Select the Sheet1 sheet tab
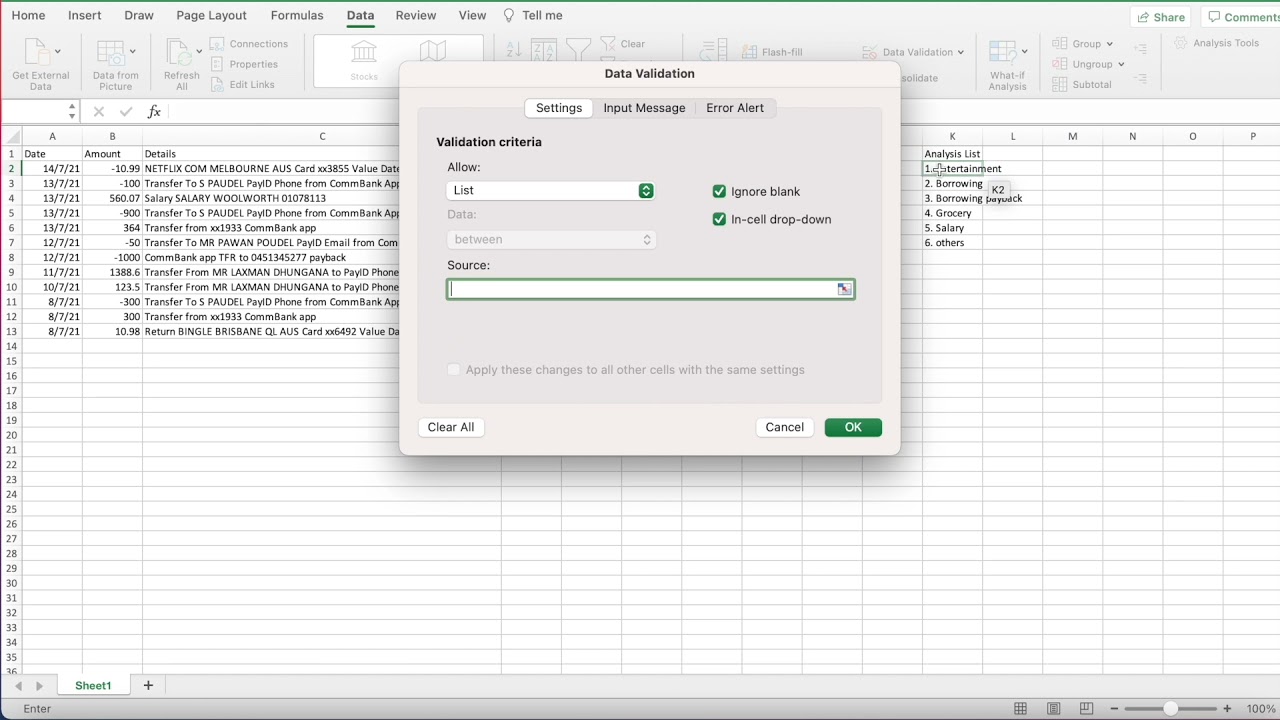This screenshot has width=1280, height=720. [93, 686]
